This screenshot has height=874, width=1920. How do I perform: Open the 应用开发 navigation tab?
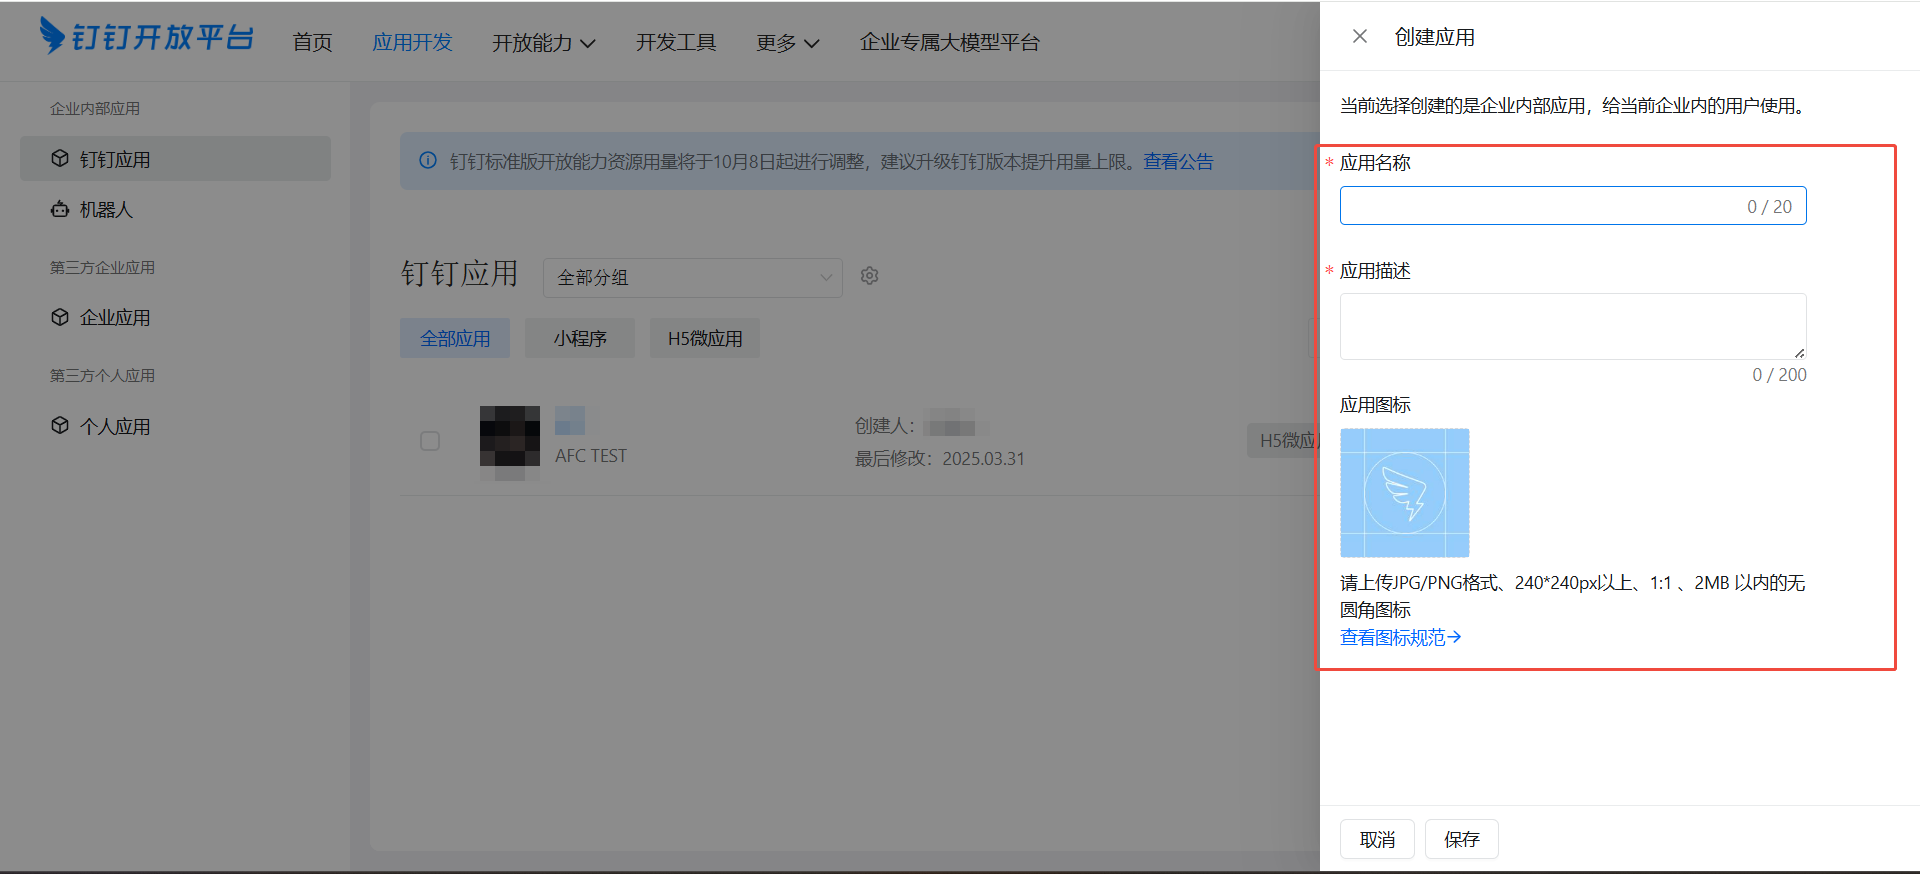click(412, 42)
